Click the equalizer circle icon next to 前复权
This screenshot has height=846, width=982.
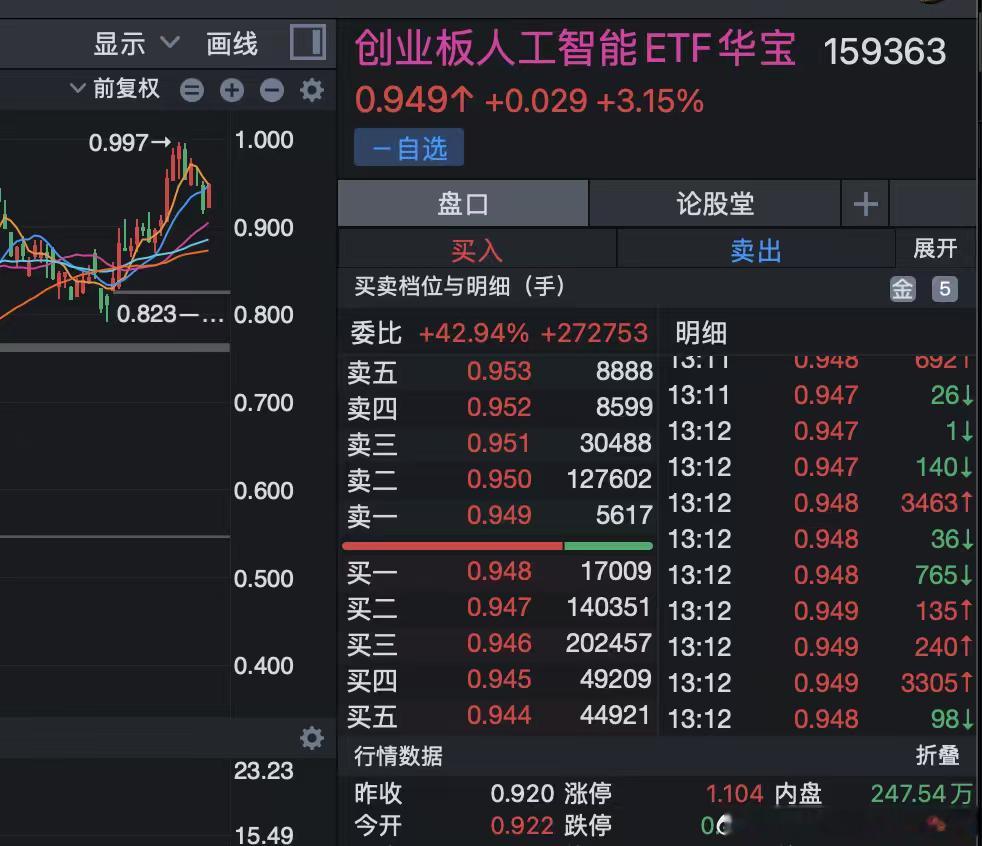[190, 90]
